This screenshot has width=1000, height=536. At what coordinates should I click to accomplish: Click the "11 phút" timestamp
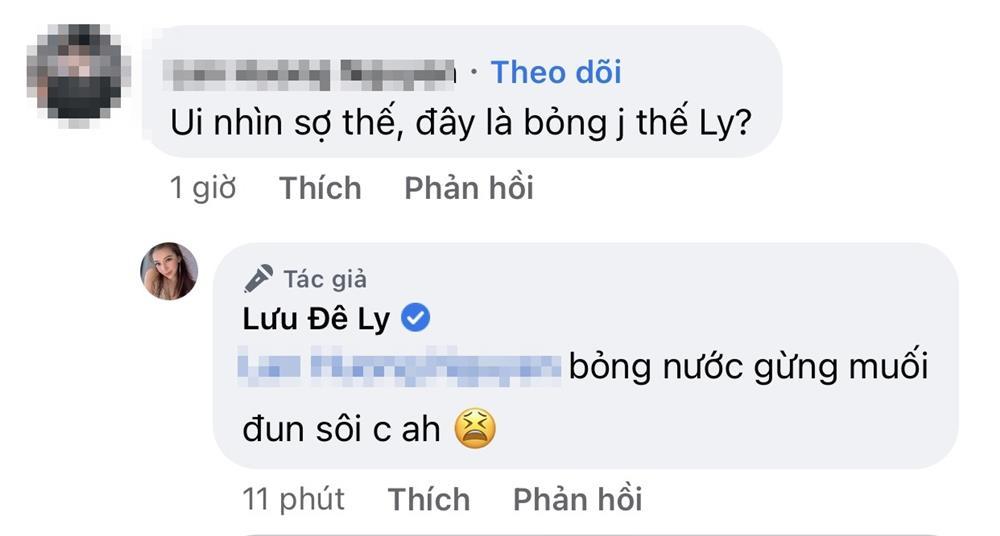[x=293, y=498]
